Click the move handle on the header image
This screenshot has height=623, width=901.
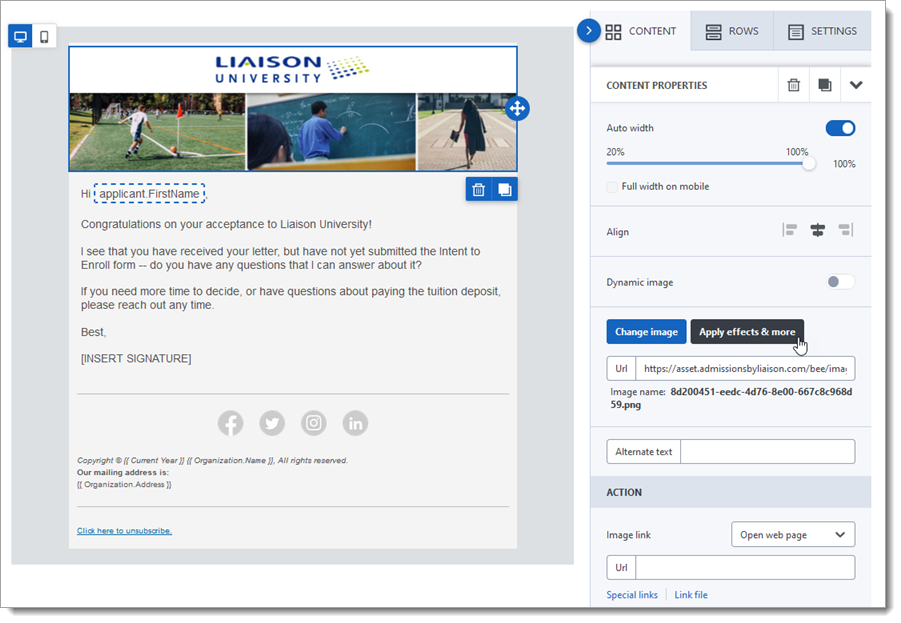(517, 108)
